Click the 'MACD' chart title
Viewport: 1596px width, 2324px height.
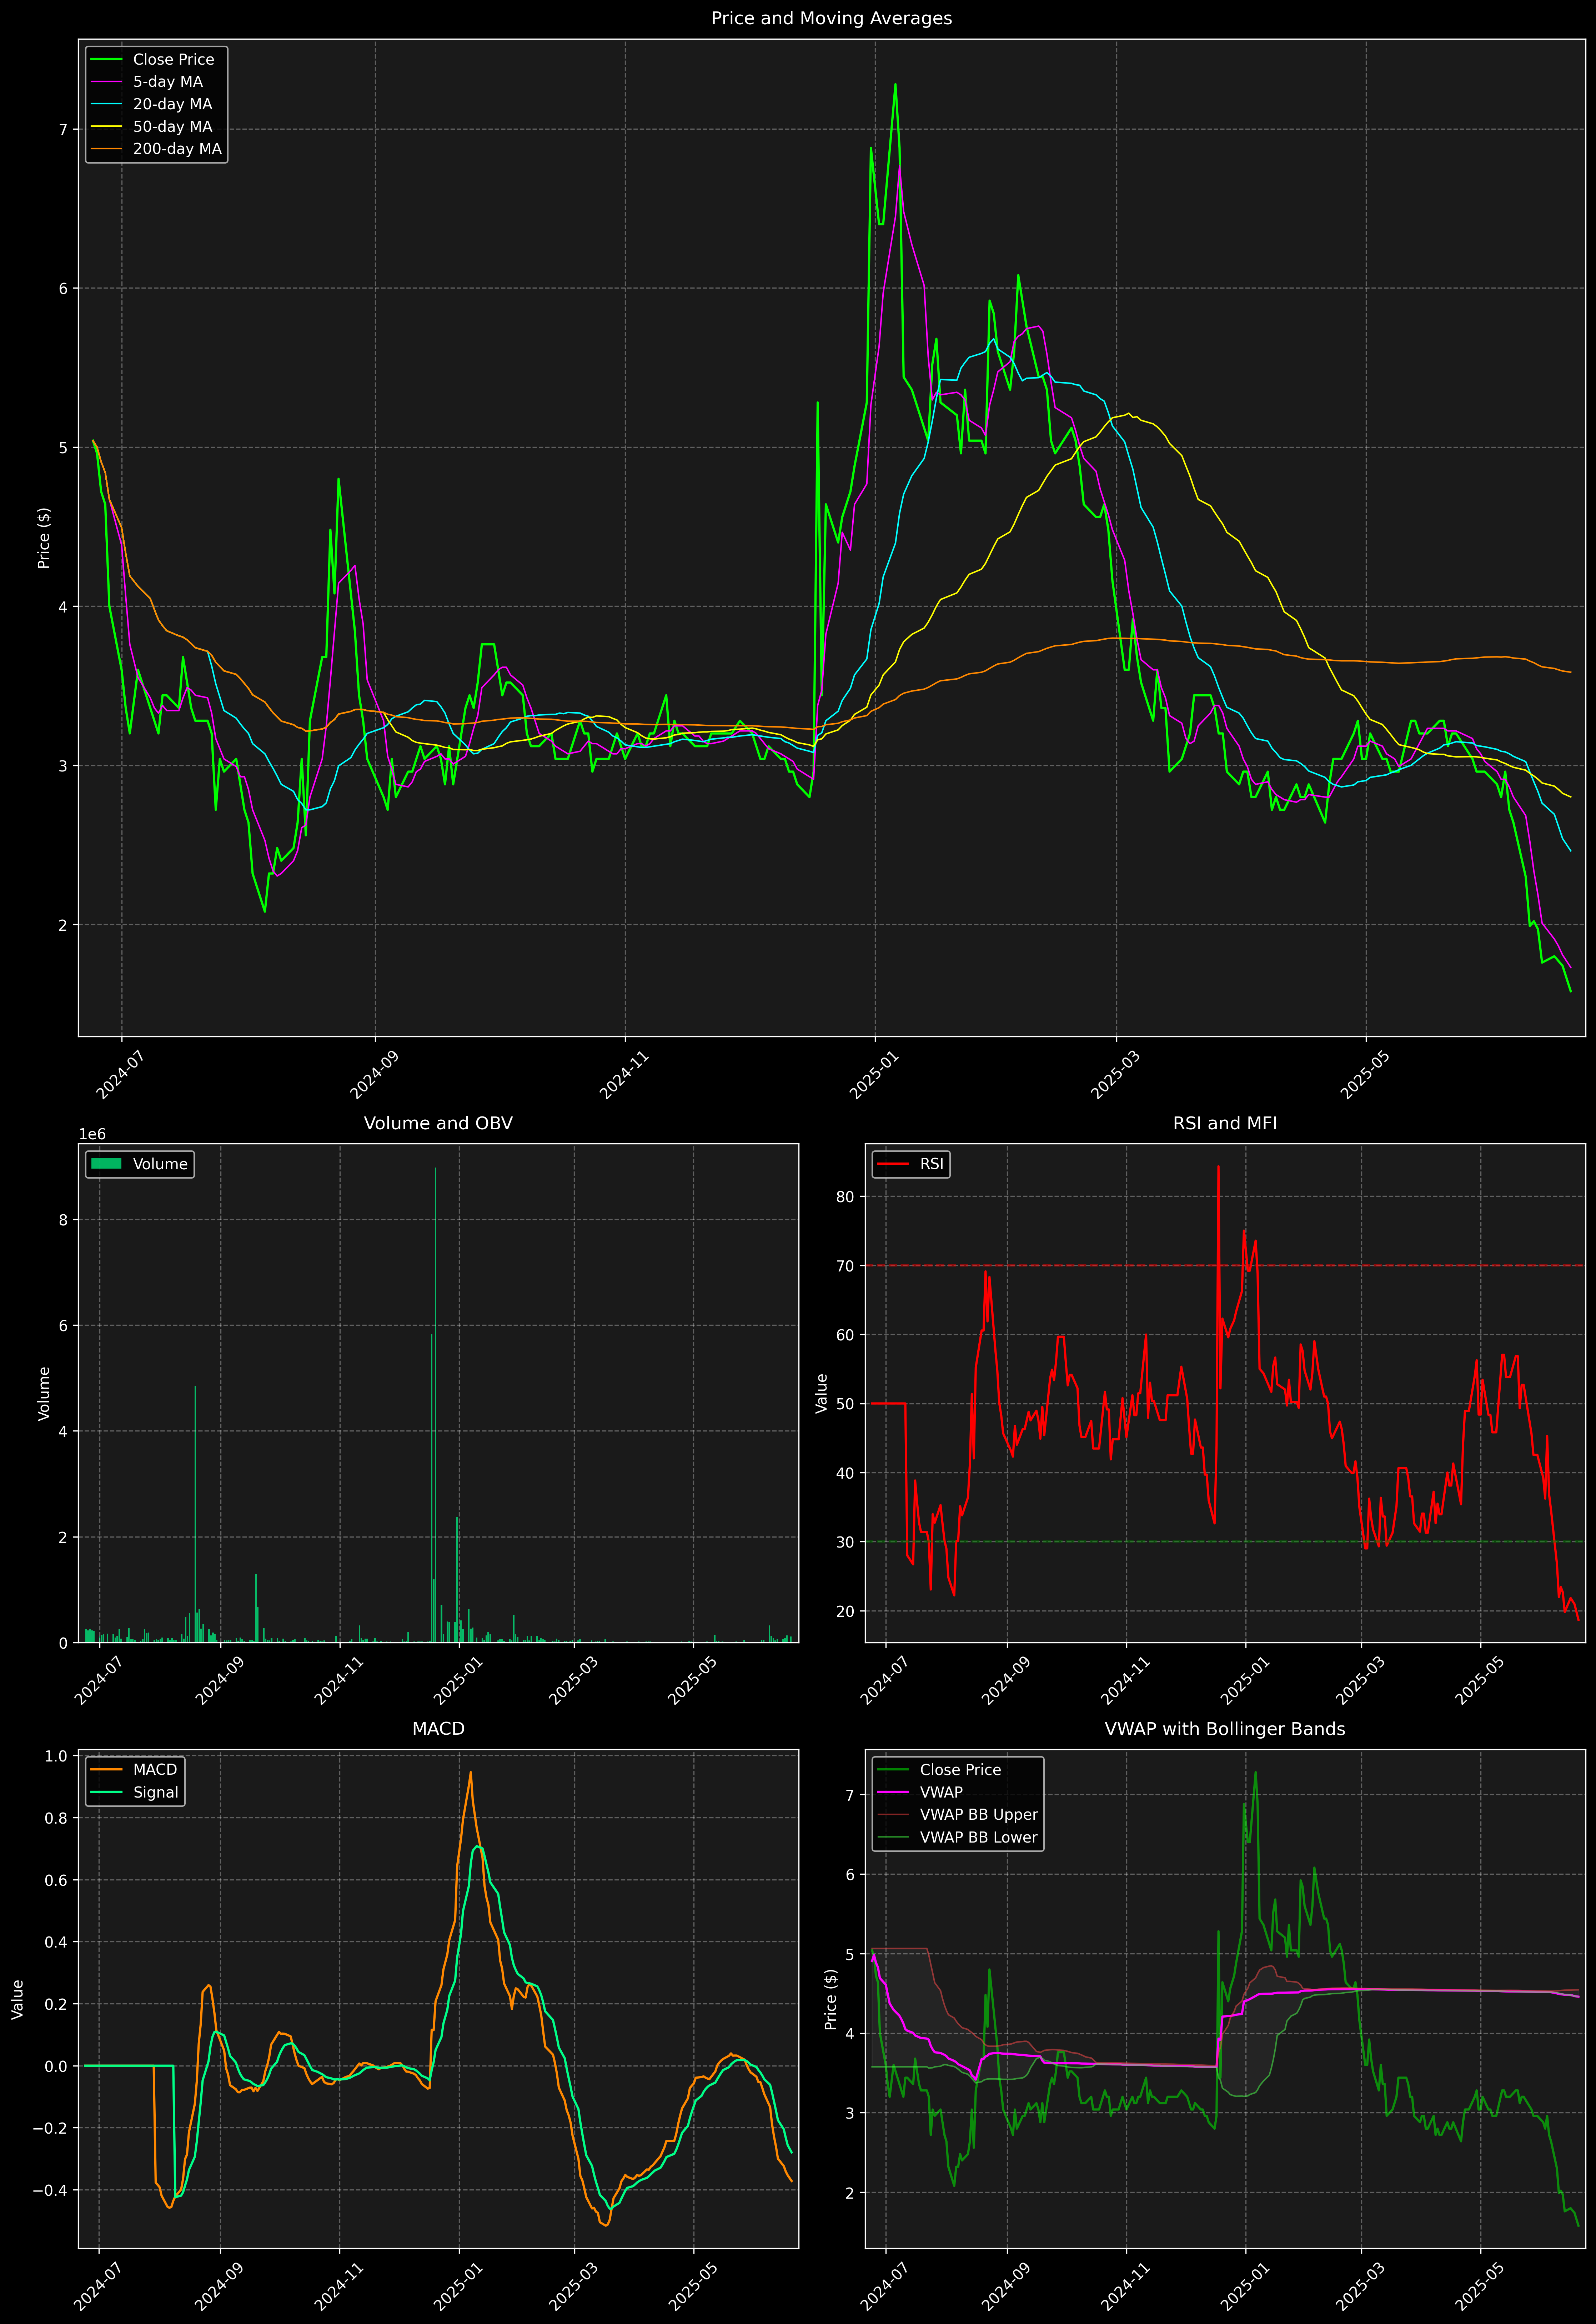pos(438,1729)
